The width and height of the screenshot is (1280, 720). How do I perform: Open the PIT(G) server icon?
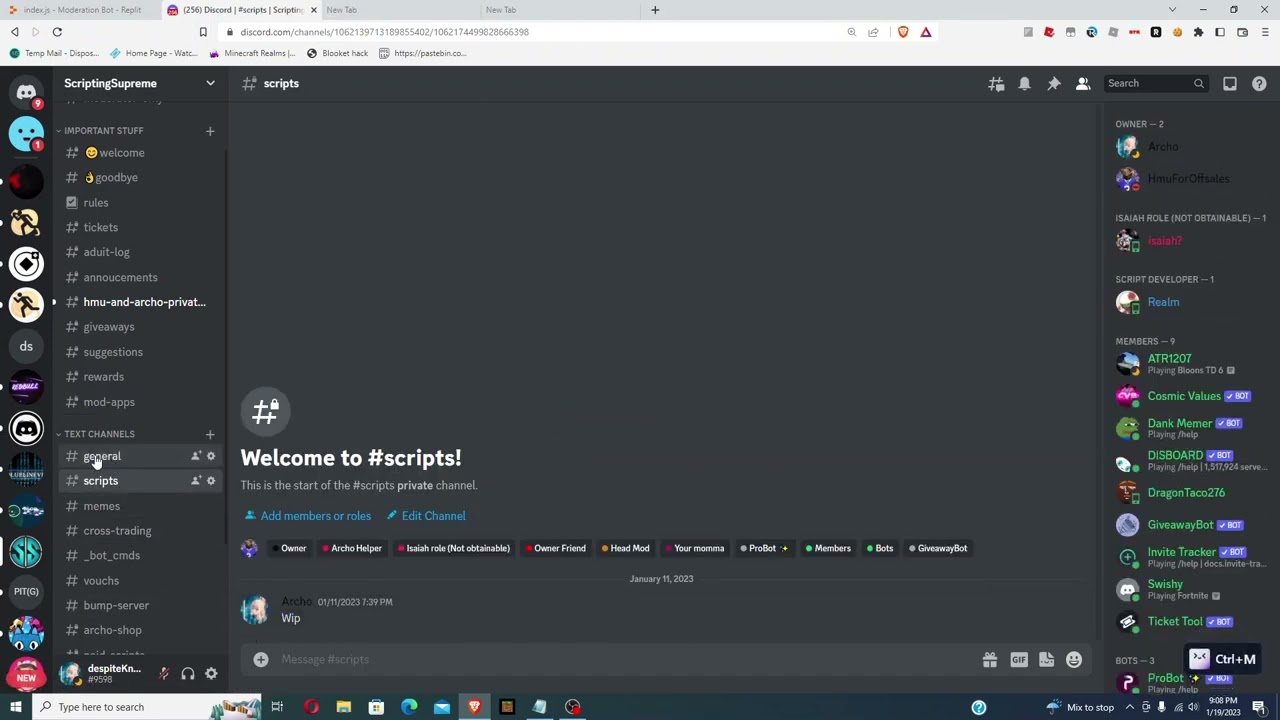point(26,592)
